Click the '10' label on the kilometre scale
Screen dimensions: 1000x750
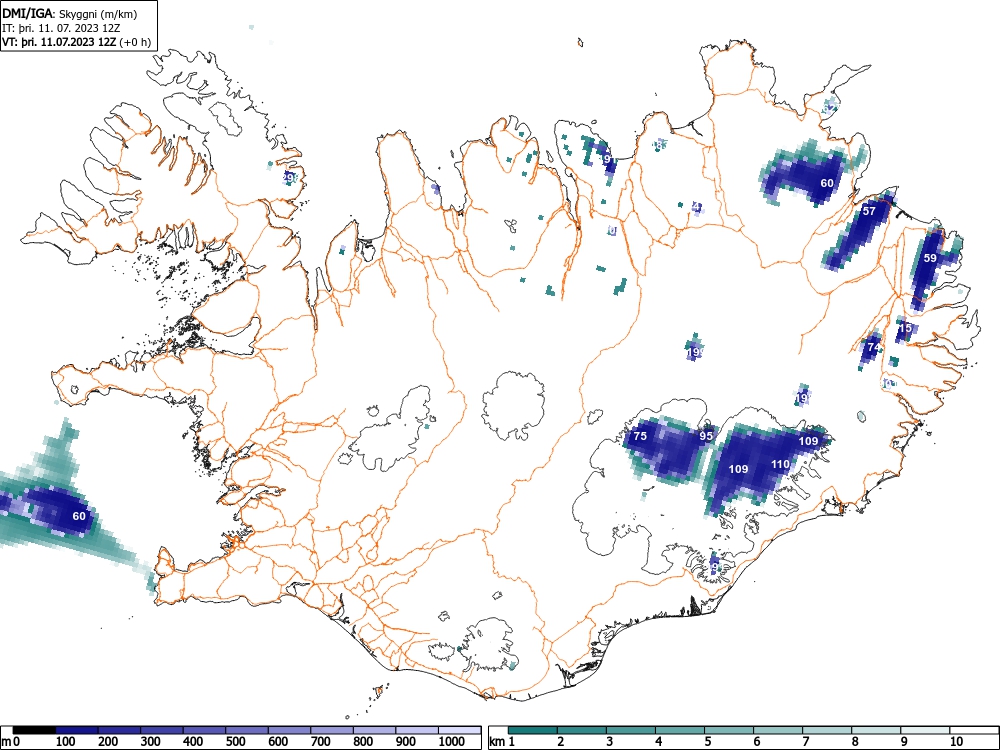(955, 742)
